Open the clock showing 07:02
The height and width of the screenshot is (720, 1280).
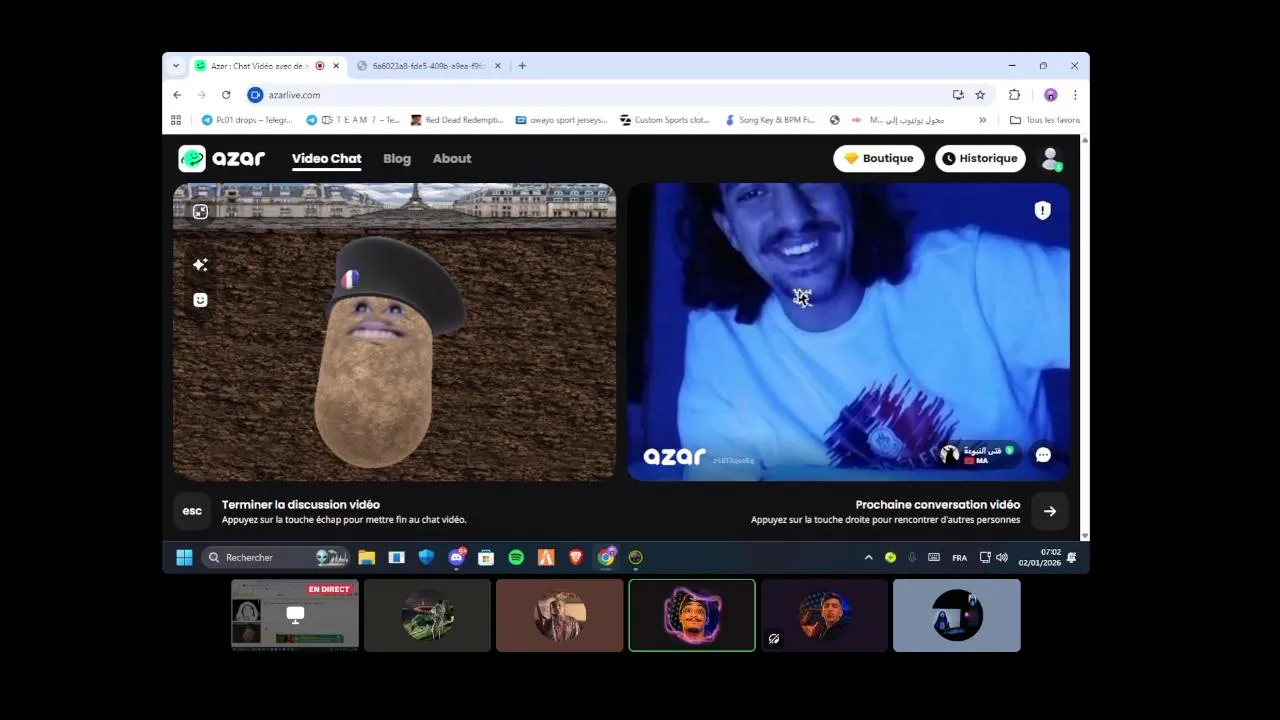click(x=1040, y=557)
